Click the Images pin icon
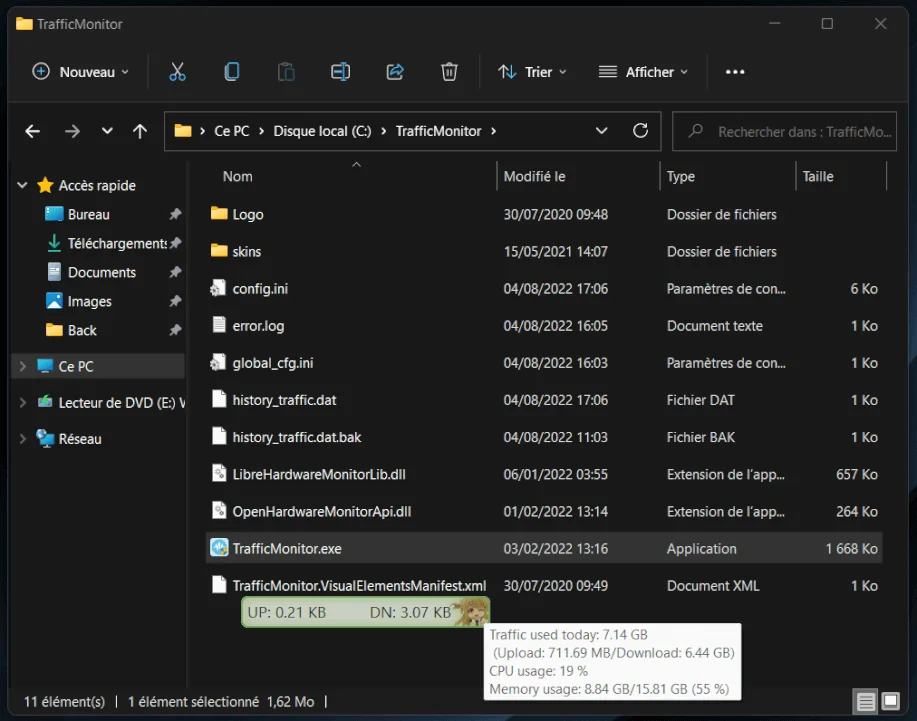The width and height of the screenshot is (917, 721). pos(175,301)
